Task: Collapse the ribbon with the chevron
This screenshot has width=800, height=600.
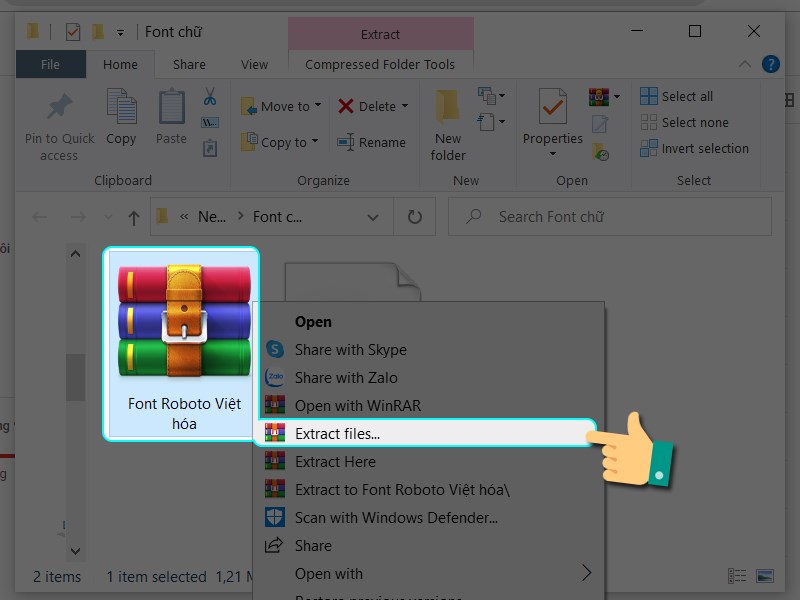Action: [745, 64]
